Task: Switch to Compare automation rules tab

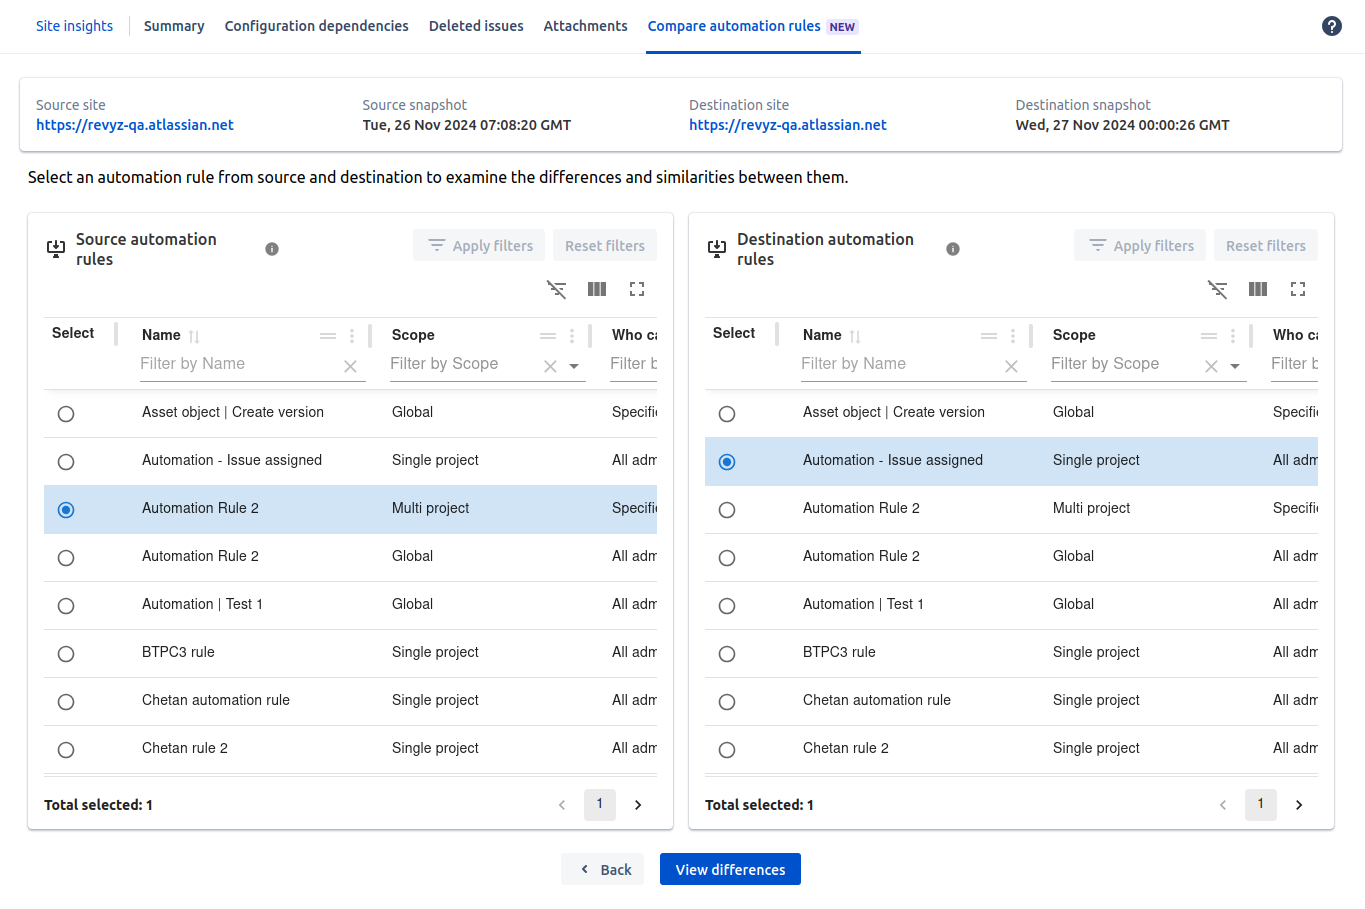Action: point(753,26)
